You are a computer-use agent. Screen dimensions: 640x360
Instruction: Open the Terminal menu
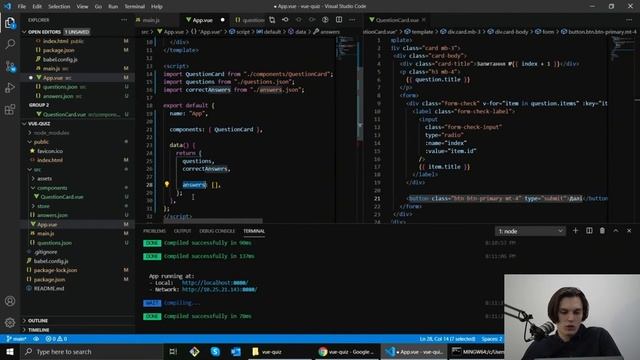135,6
